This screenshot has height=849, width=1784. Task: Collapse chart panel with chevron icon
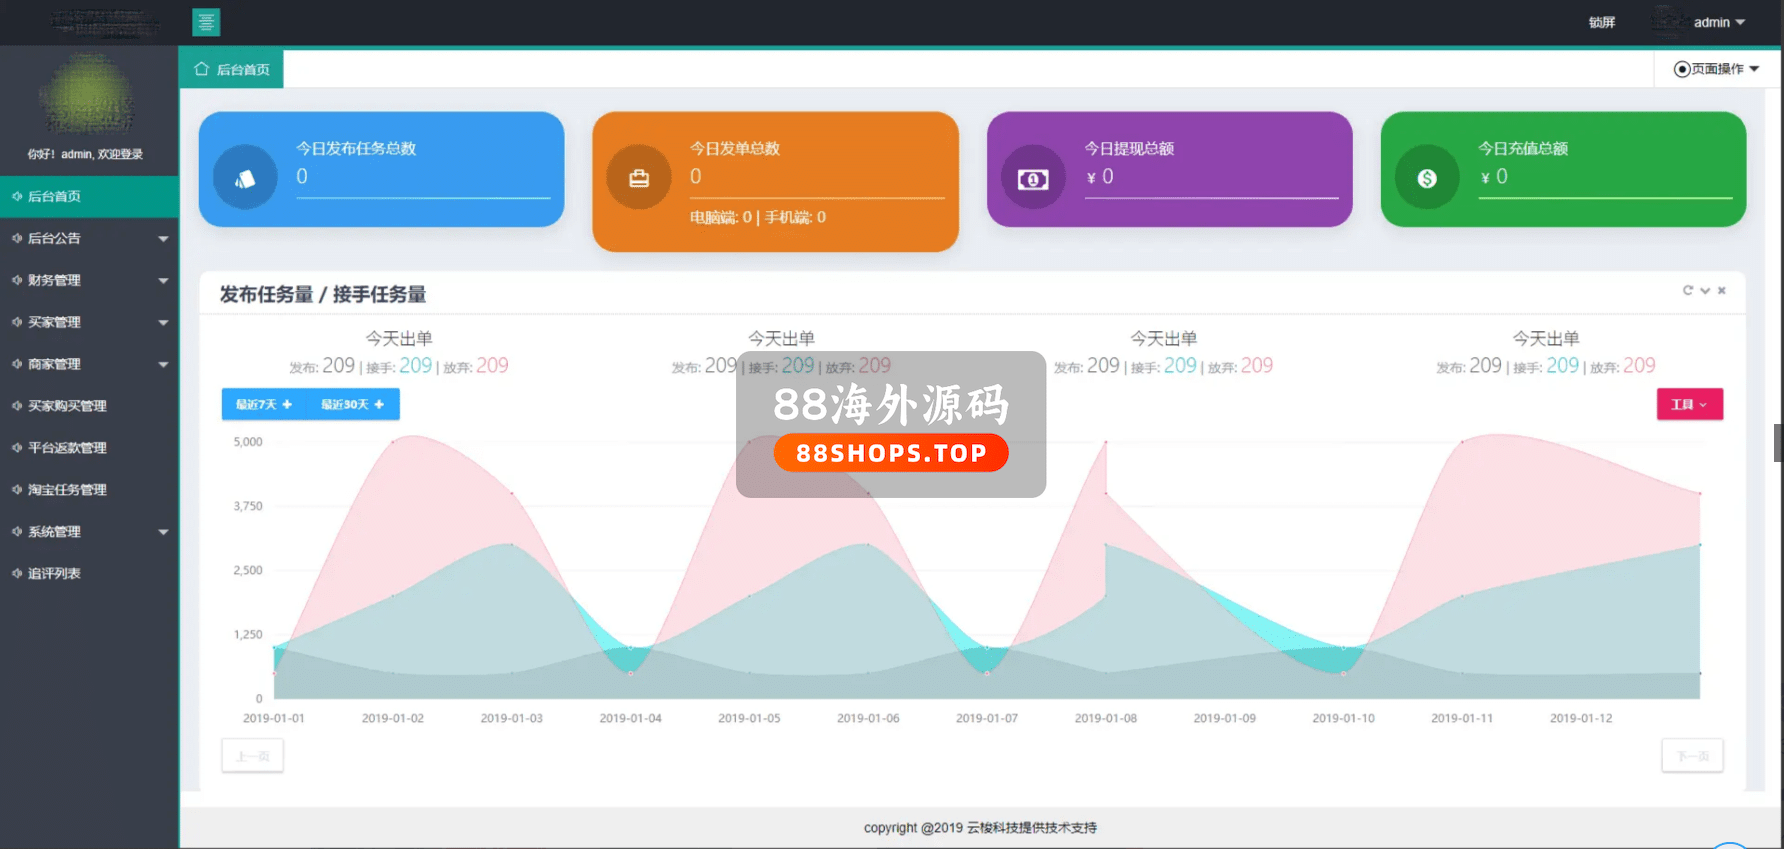click(1705, 291)
